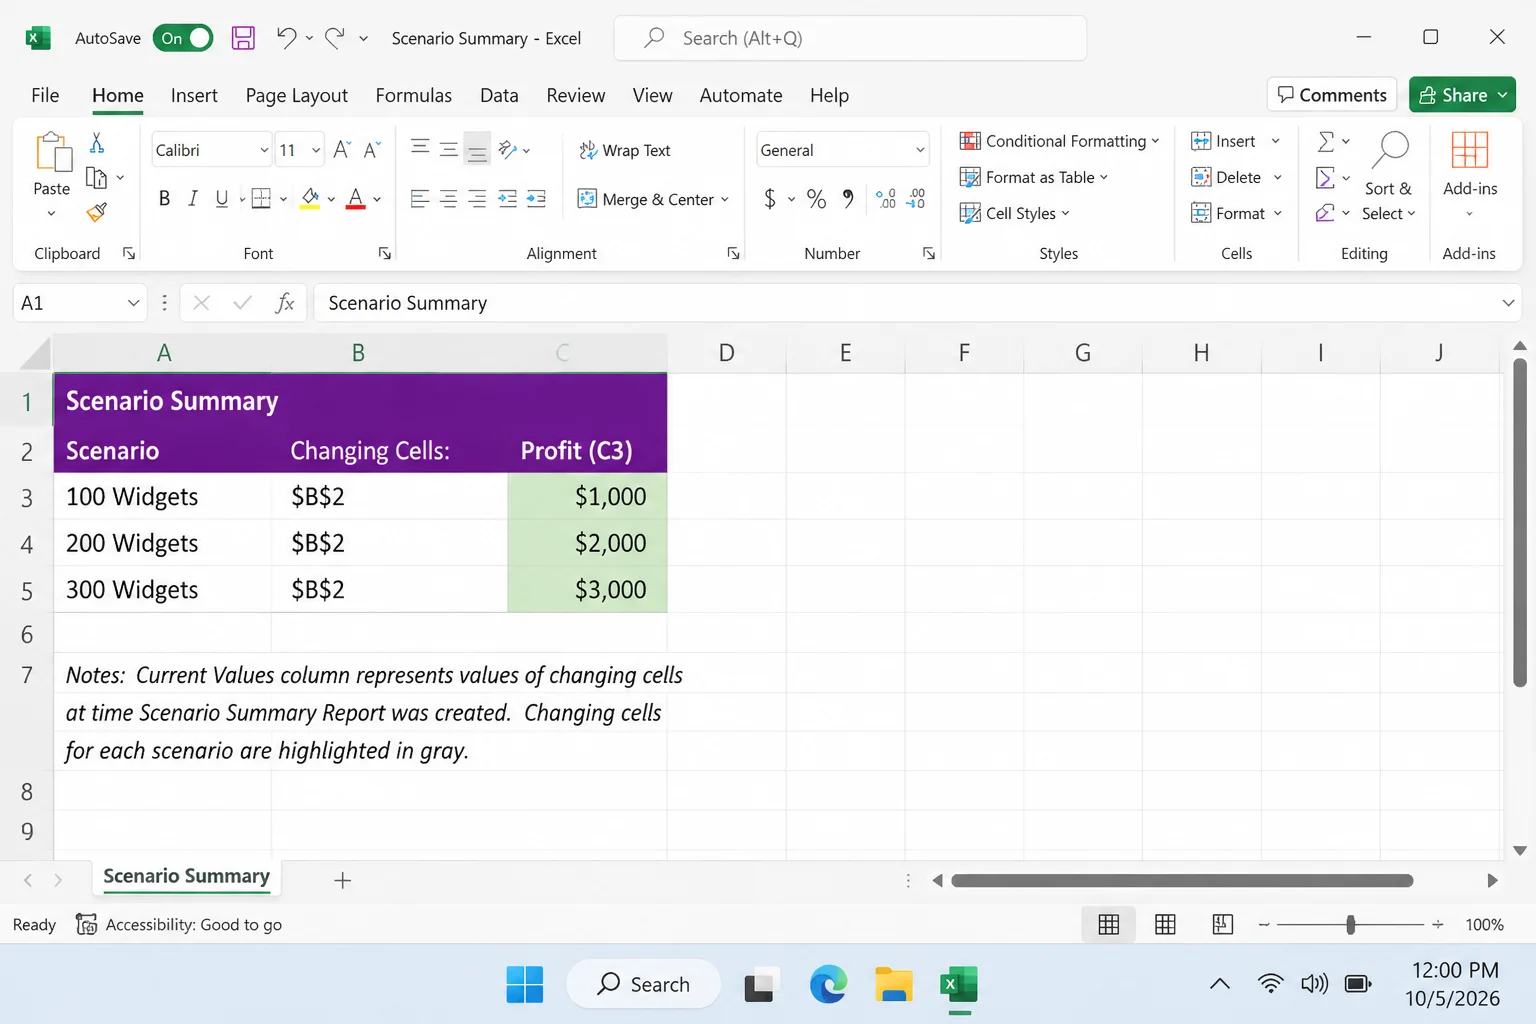Viewport: 1536px width, 1024px height.
Task: Click the Share button
Action: tap(1462, 95)
